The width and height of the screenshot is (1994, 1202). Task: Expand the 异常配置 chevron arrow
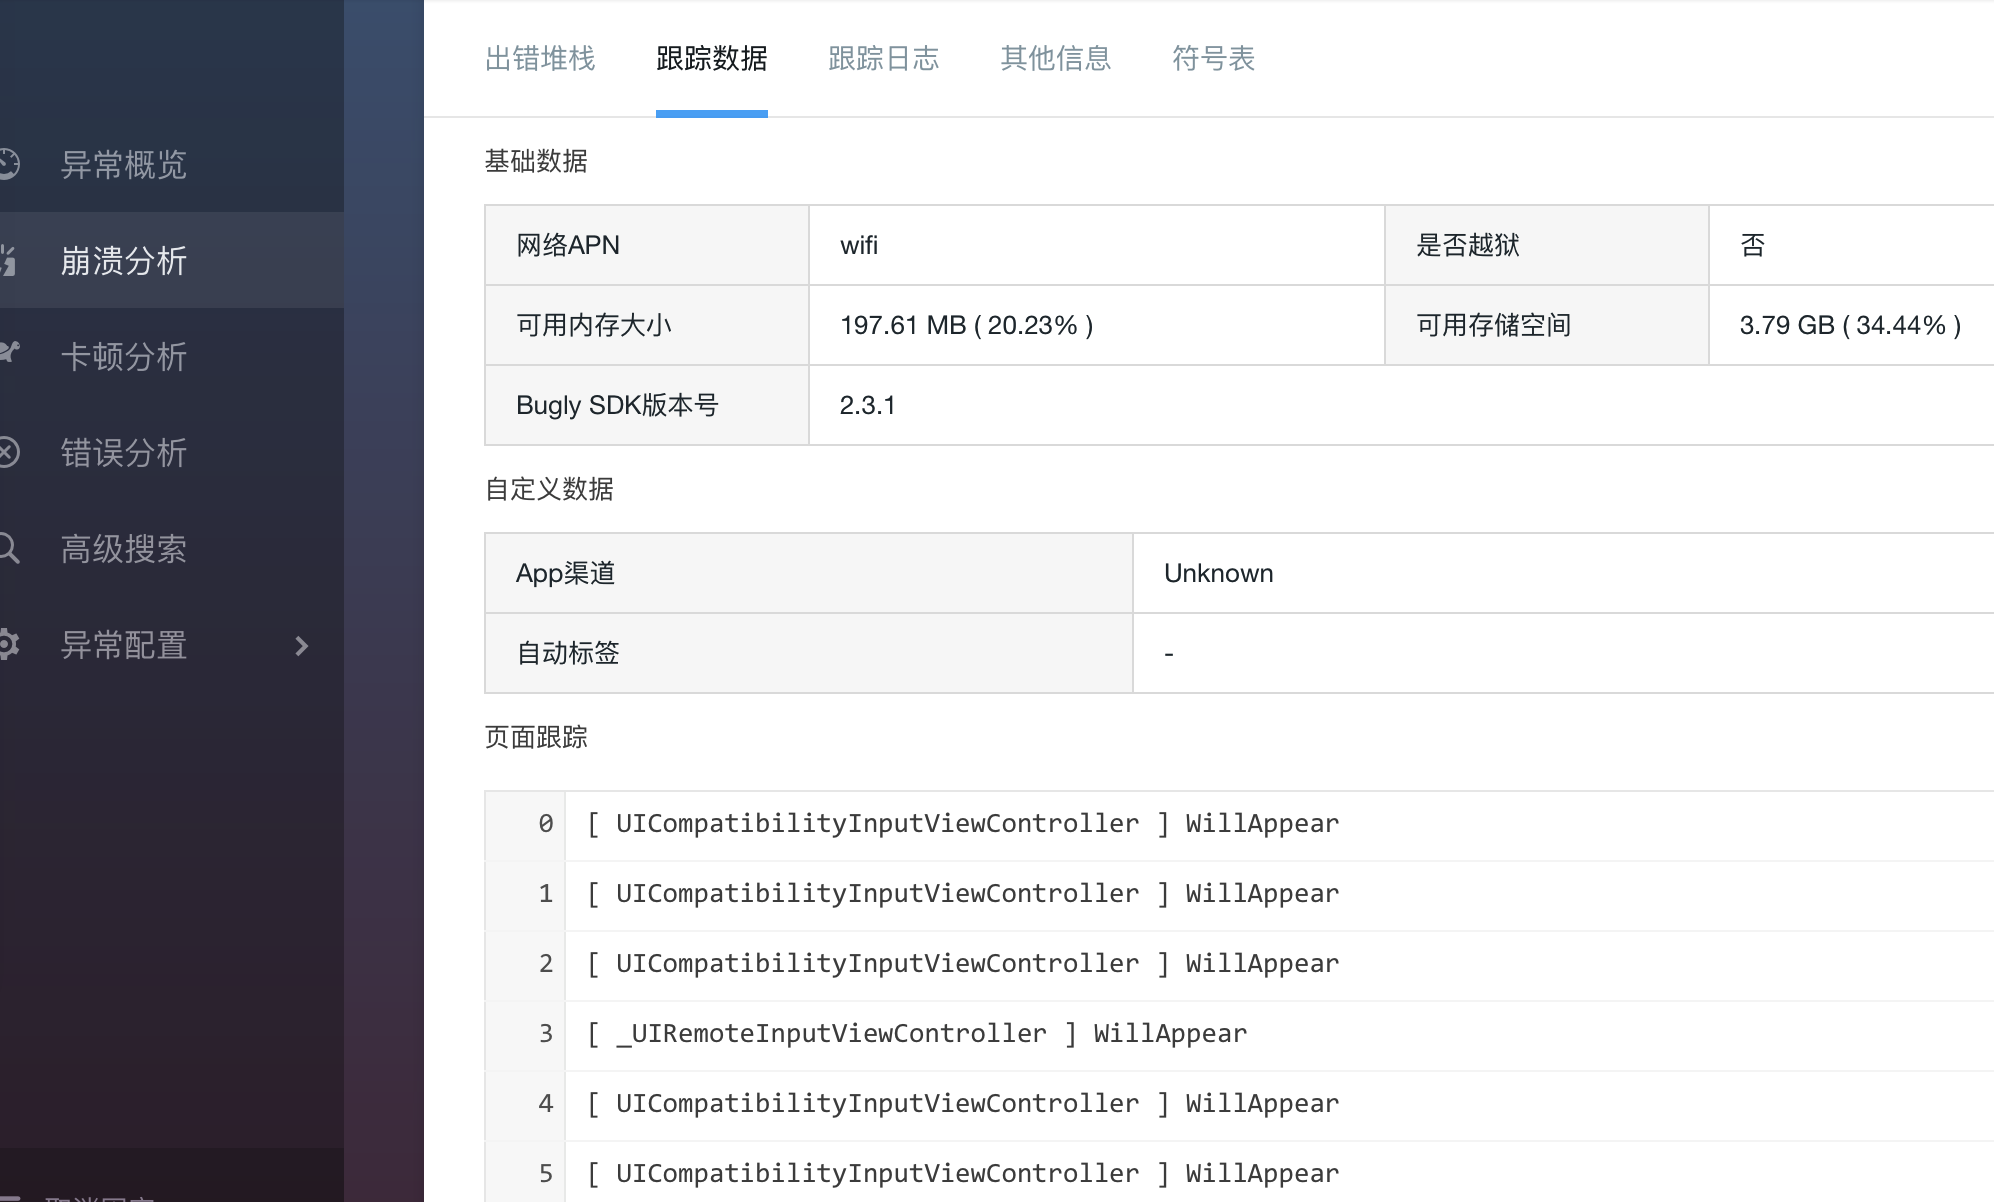(302, 646)
